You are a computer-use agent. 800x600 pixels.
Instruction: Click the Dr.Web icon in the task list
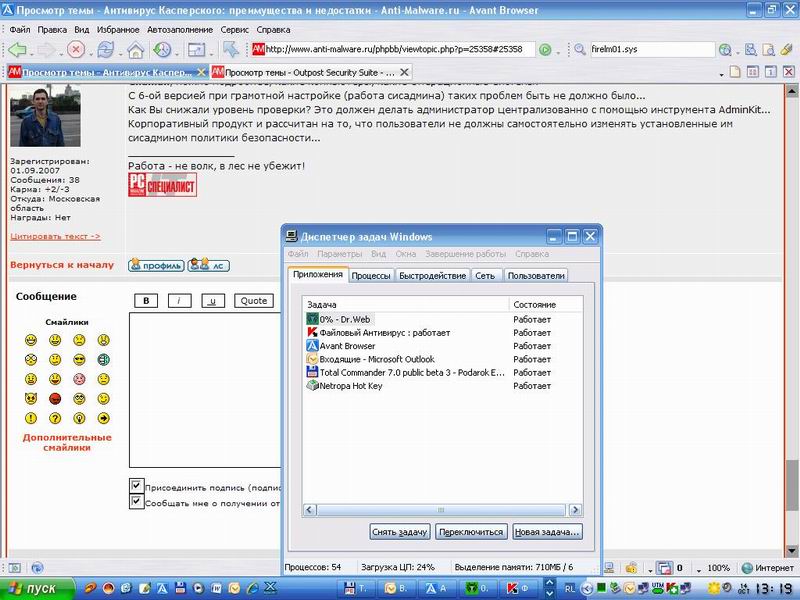point(312,319)
